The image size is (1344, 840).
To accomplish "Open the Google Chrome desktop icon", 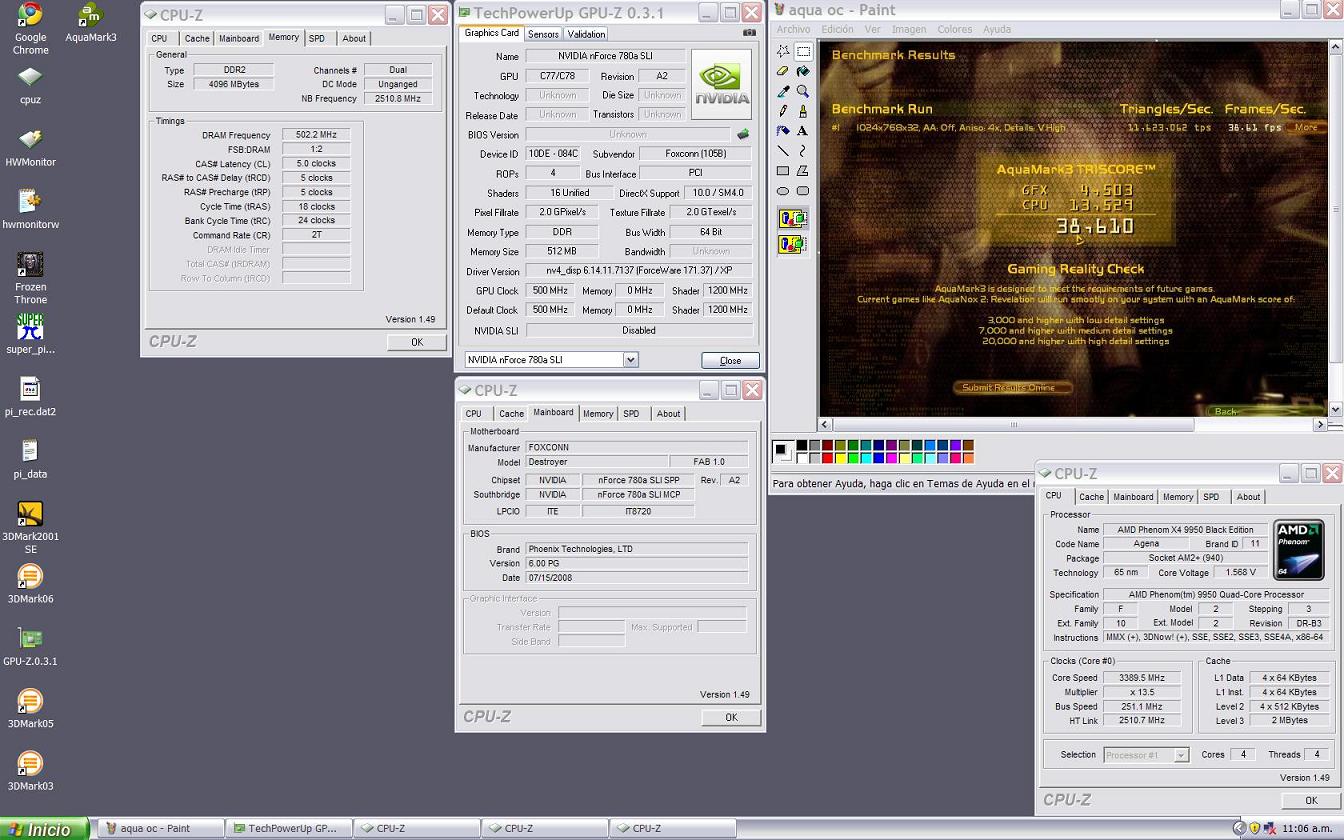I will click(x=30, y=29).
